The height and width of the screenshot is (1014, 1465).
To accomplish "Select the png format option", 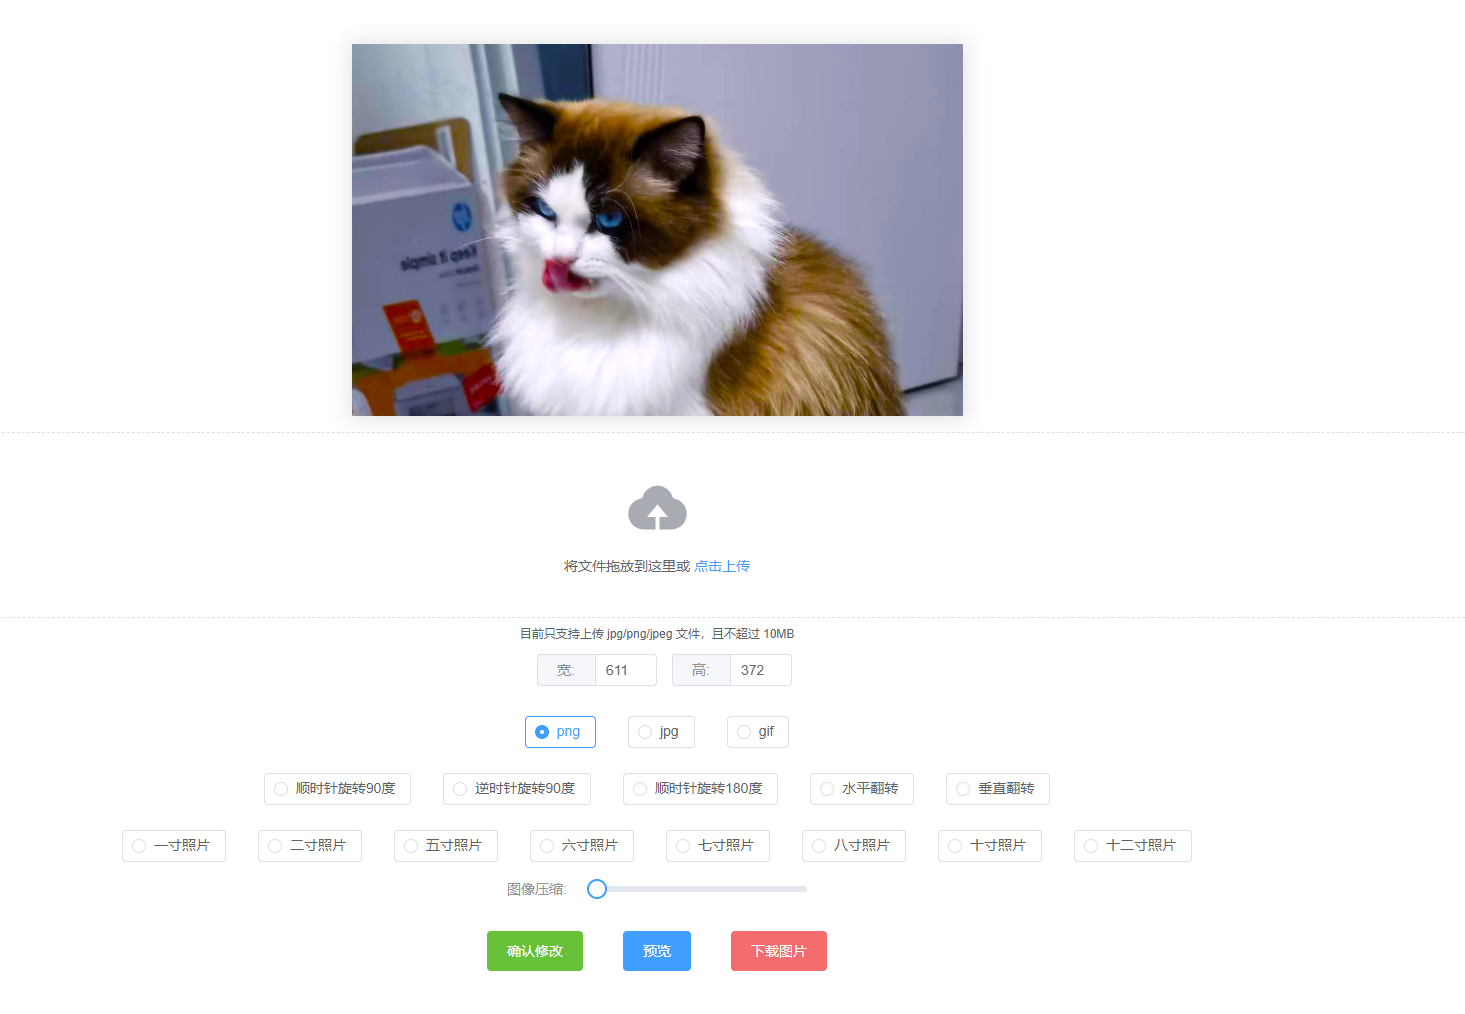I will pos(560,732).
